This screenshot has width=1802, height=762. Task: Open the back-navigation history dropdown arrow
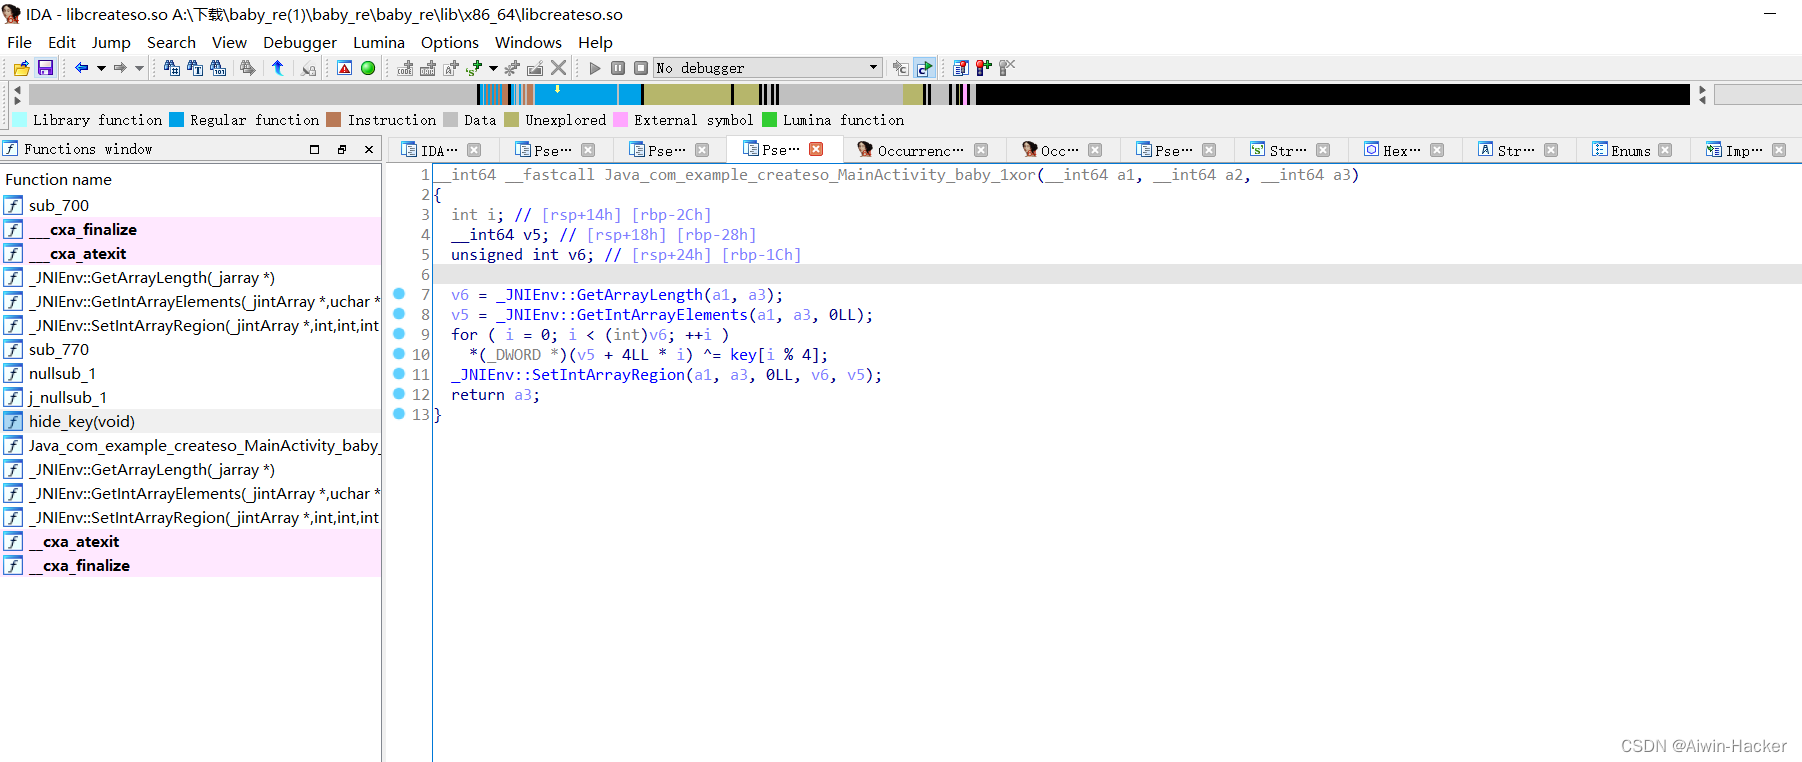point(101,68)
